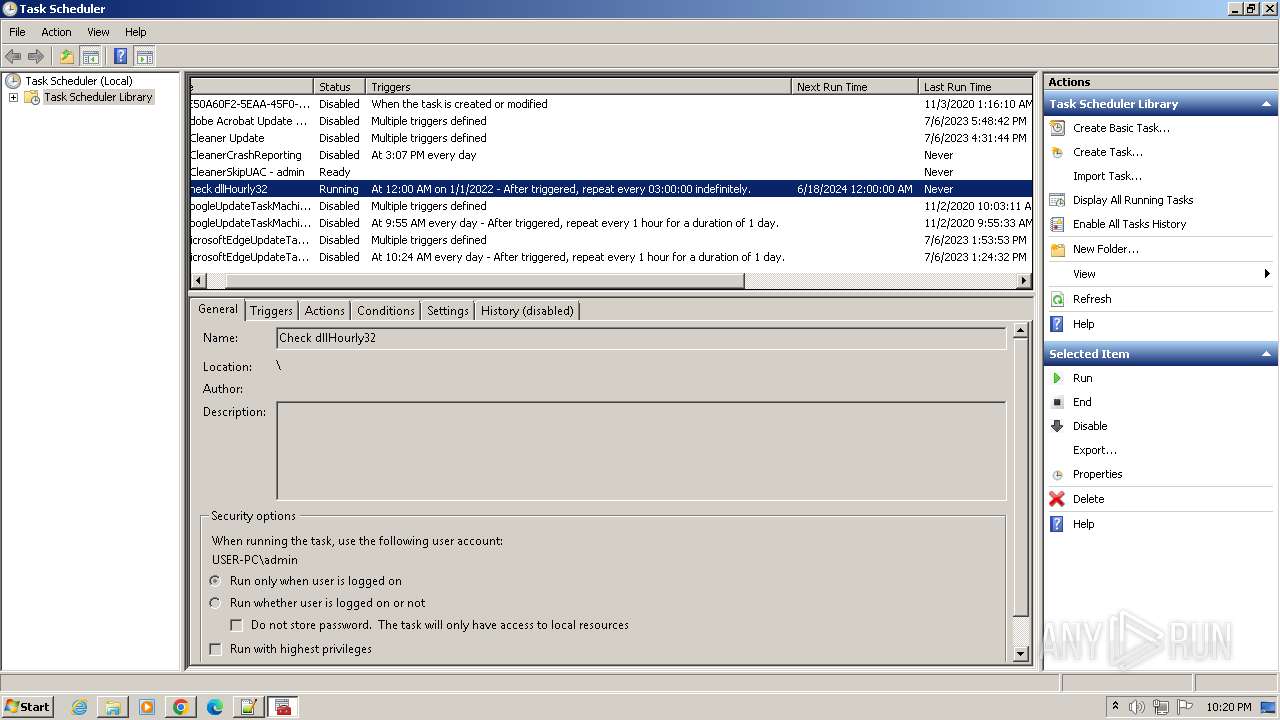Screen dimensions: 1280x720
Task: Collapse the Selected Item actions section
Action: (x=1266, y=354)
